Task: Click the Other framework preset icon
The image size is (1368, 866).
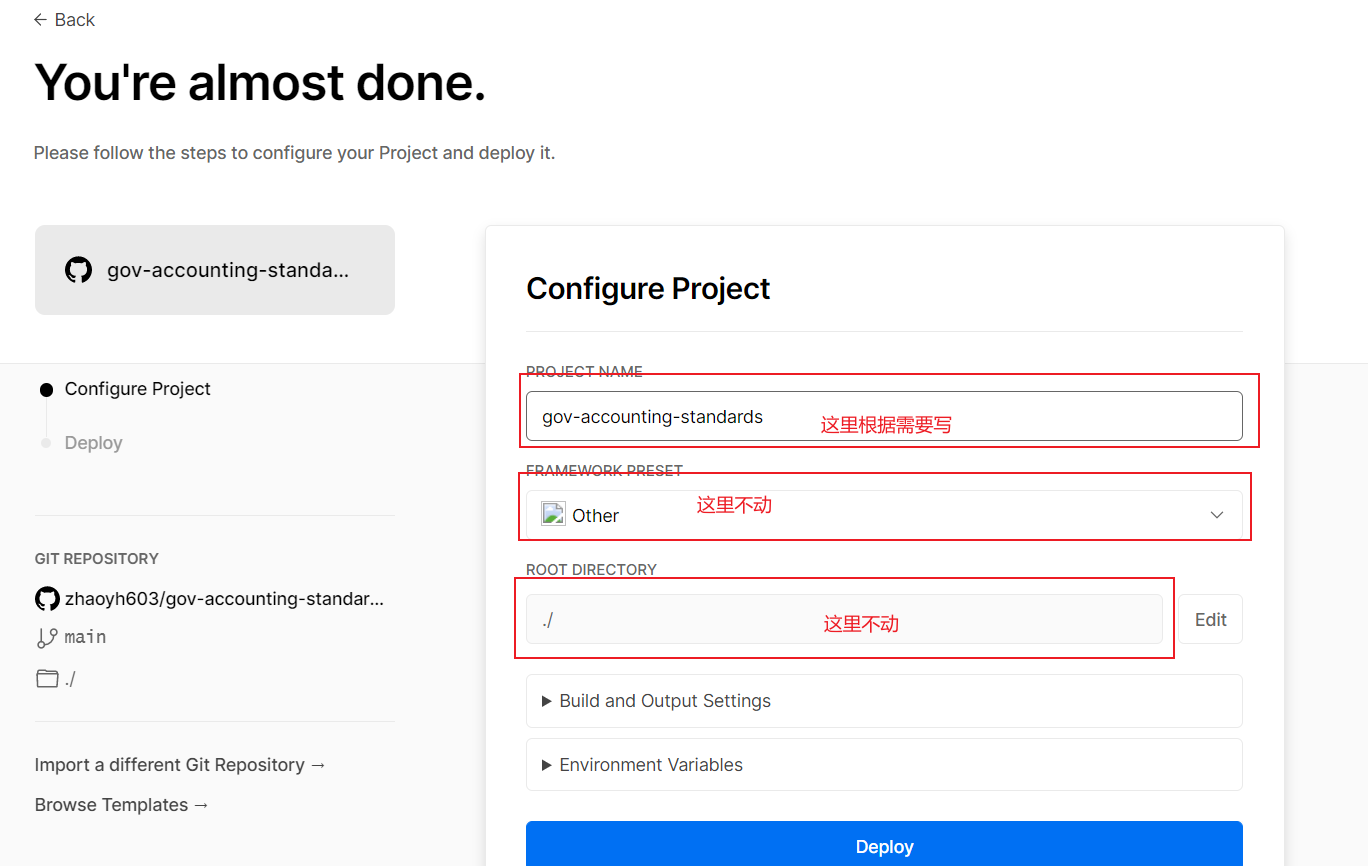Action: pyautogui.click(x=553, y=514)
